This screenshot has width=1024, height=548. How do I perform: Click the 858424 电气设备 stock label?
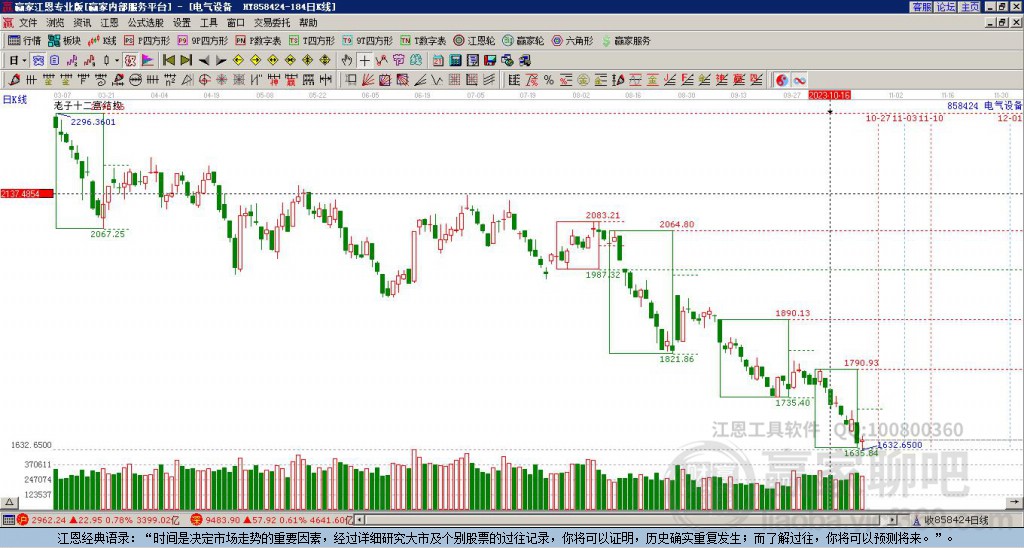tap(984, 105)
